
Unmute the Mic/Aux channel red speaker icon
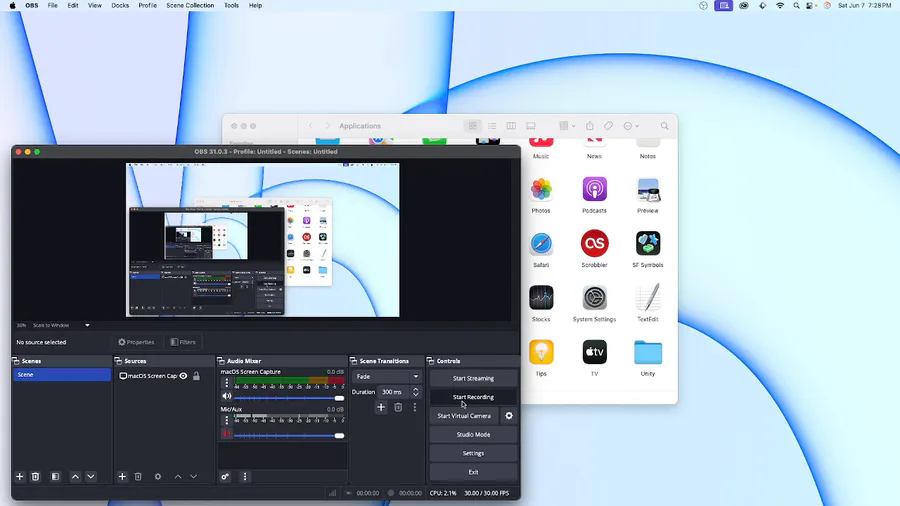click(x=227, y=434)
